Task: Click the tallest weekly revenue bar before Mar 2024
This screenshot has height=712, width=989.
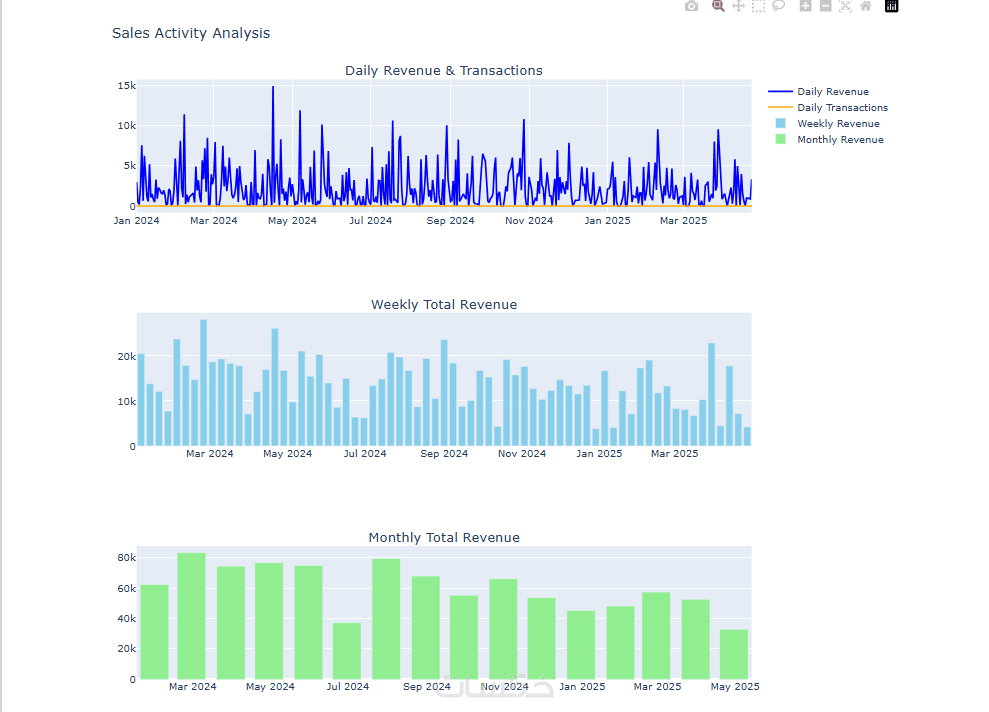Action: point(203,382)
